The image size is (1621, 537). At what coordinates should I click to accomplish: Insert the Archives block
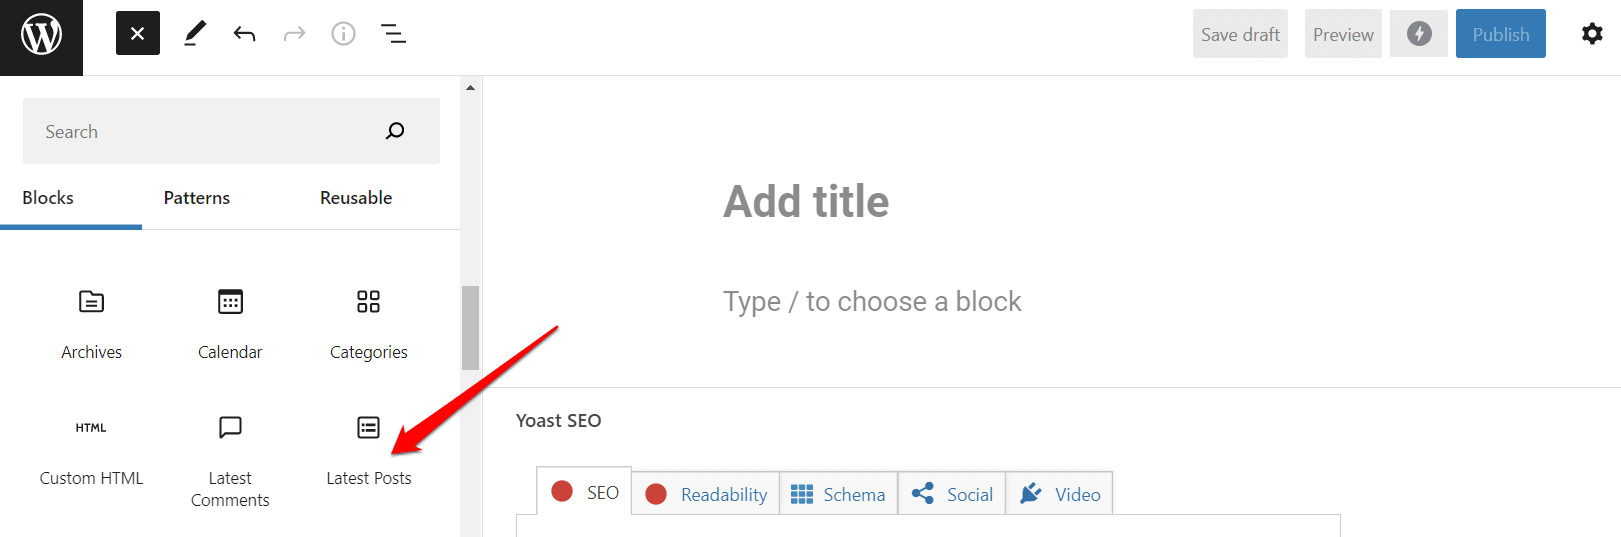(91, 322)
